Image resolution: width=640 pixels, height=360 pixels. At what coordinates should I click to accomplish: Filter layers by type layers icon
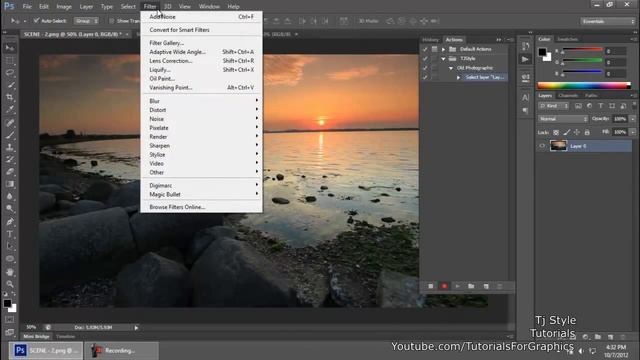point(600,106)
